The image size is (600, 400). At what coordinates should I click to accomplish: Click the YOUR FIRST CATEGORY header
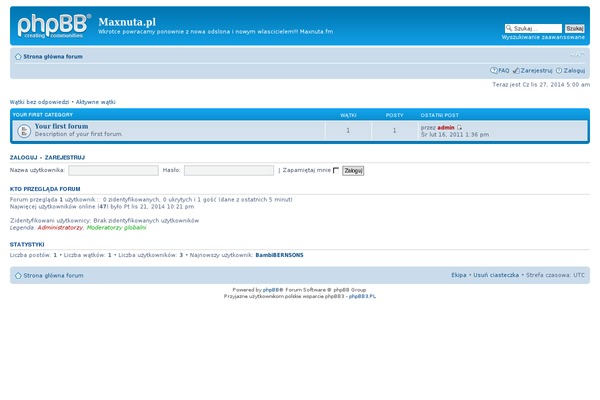pyautogui.click(x=42, y=115)
